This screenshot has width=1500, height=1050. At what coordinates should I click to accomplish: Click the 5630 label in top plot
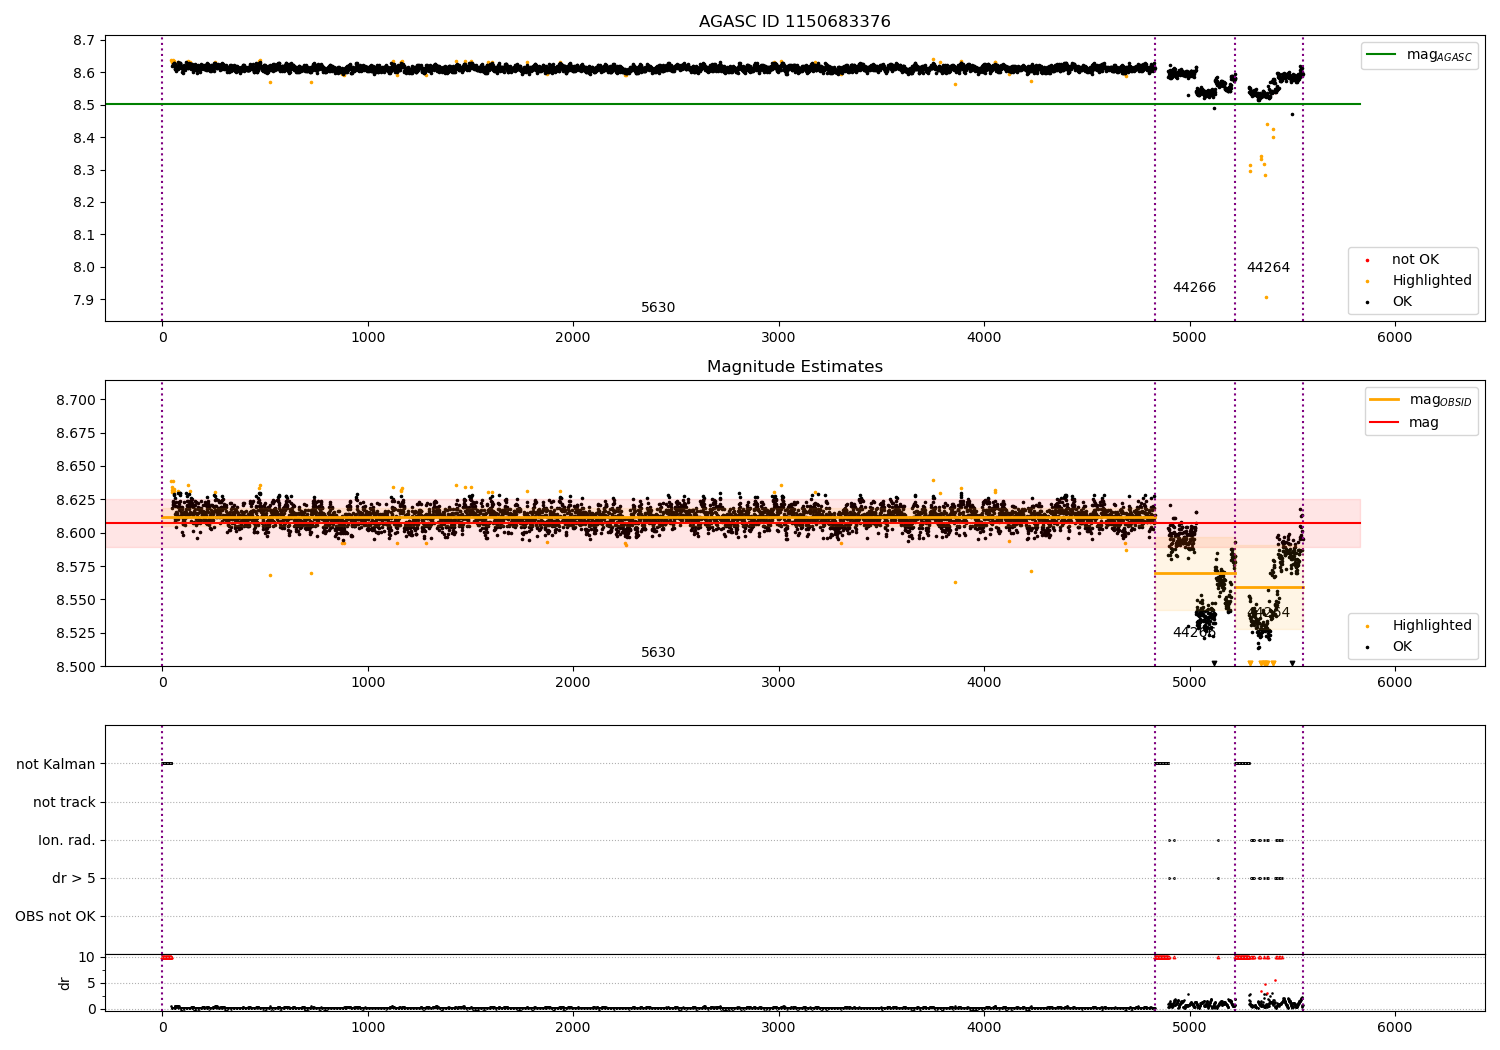tap(658, 308)
